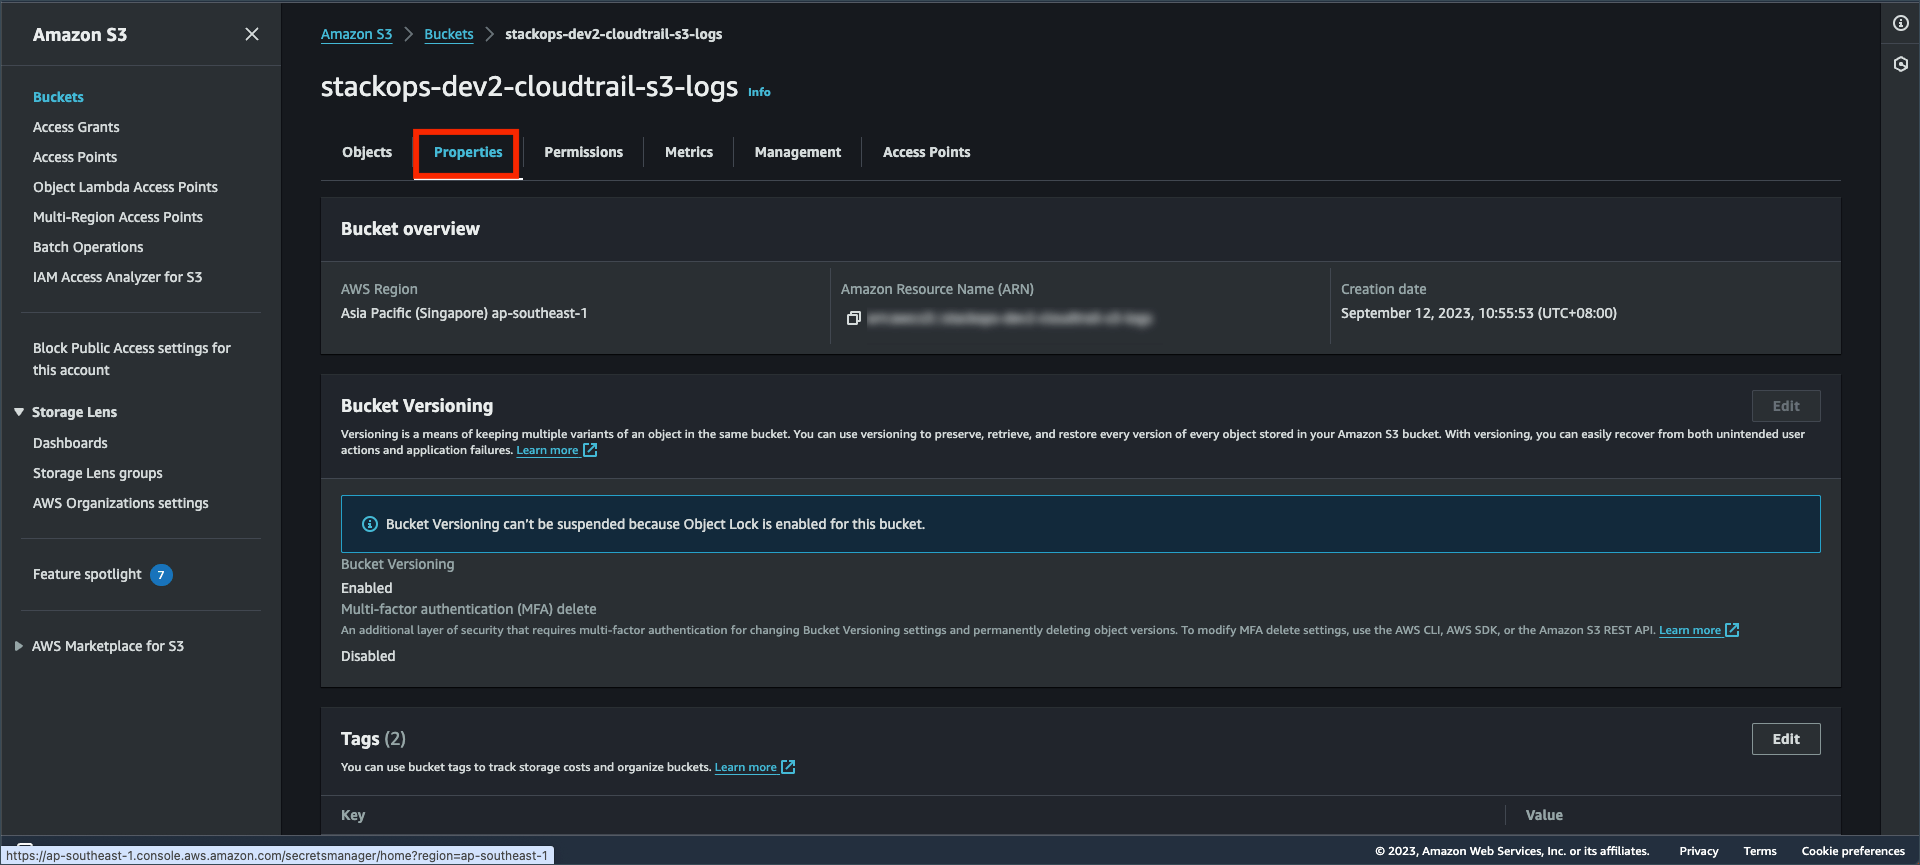Click the Value column header in Tags
The width and height of the screenshot is (1920, 865).
[1544, 815]
